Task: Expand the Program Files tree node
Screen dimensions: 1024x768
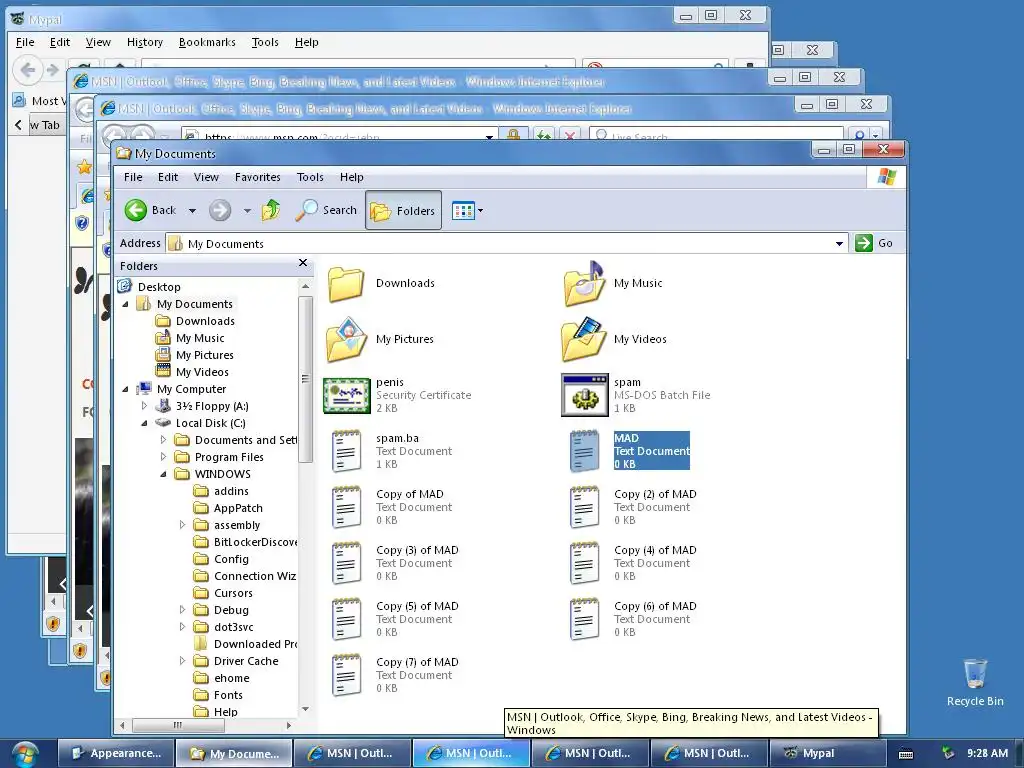Action: click(163, 457)
